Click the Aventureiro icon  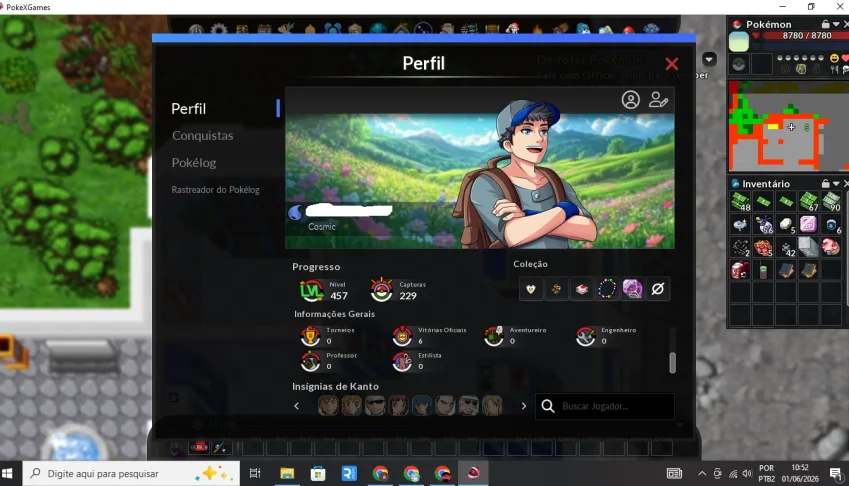[494, 336]
